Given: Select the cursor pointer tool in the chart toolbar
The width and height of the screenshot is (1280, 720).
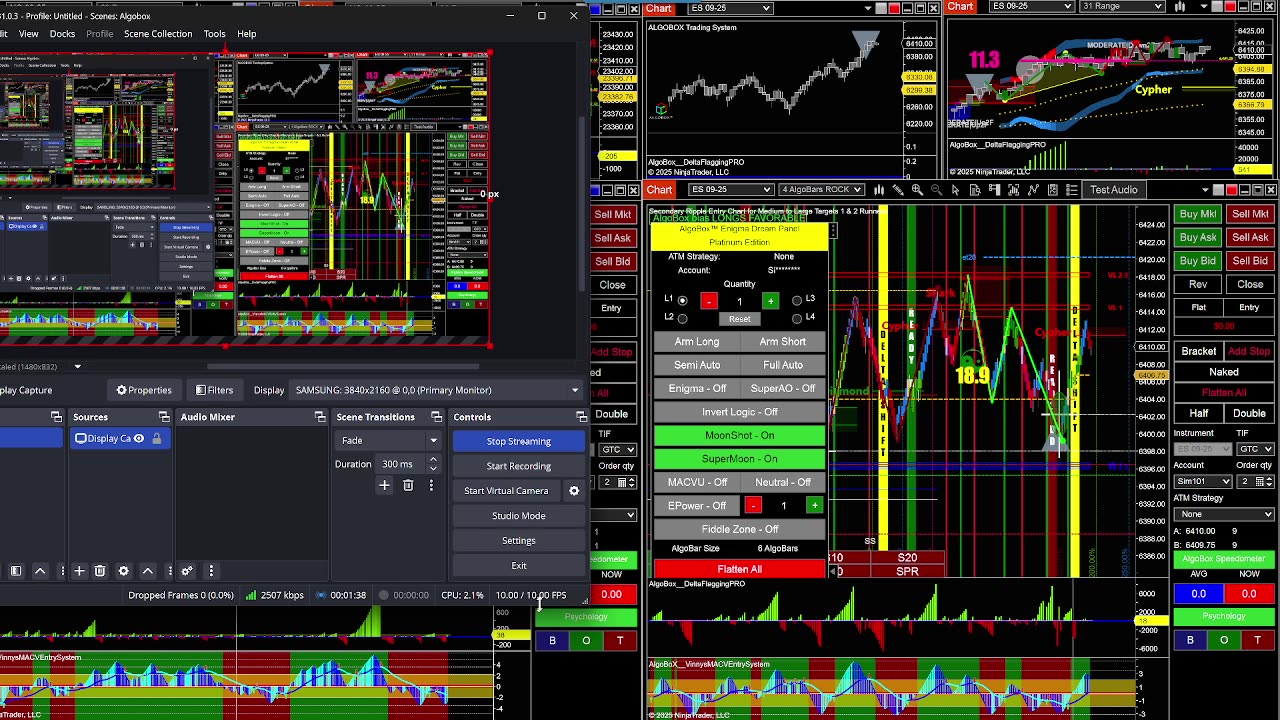Looking at the screenshot, I should click(956, 190).
